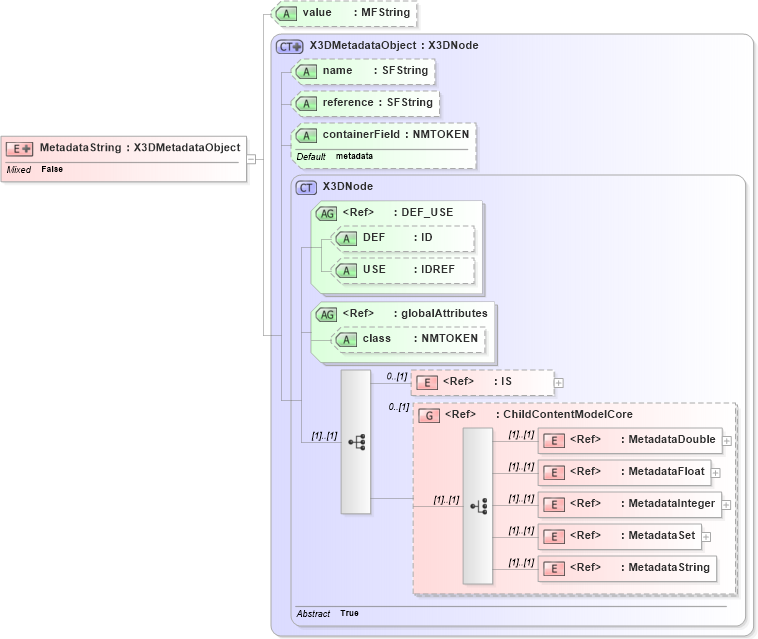Select the 'name : SFString' text

(376, 71)
